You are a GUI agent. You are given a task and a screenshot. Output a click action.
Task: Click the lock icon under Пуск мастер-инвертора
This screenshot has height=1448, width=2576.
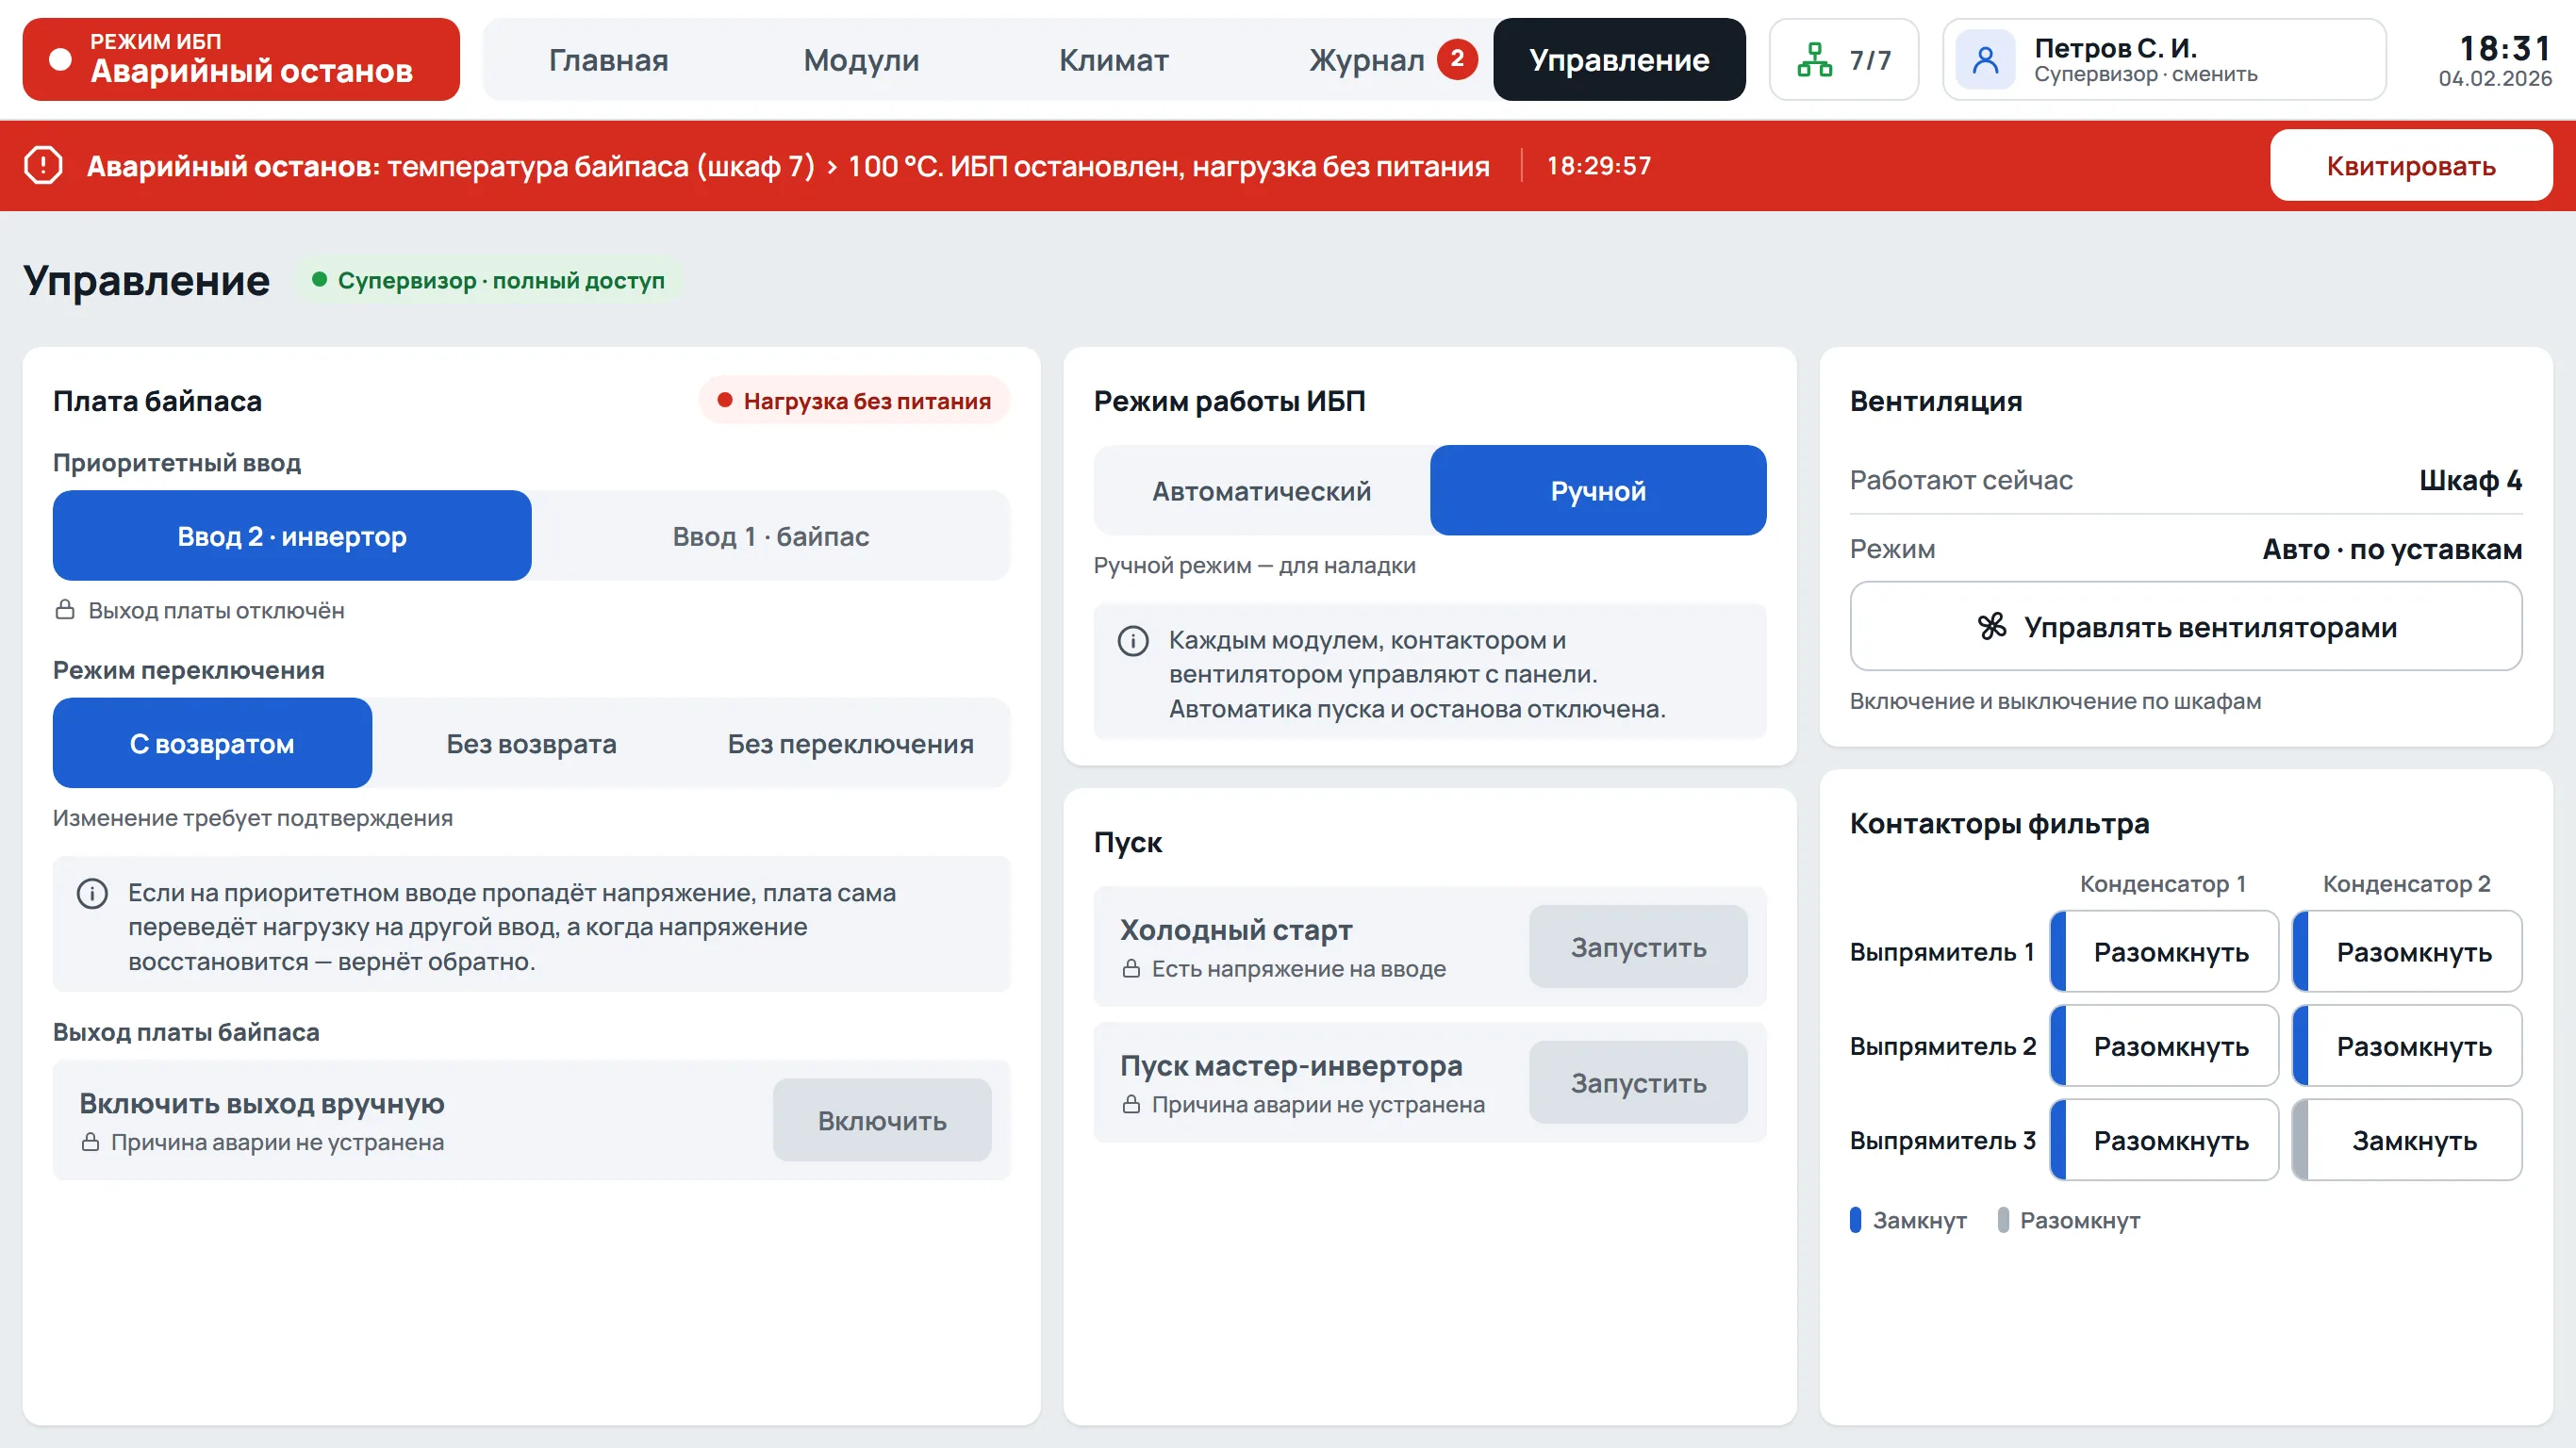pos(1131,1104)
